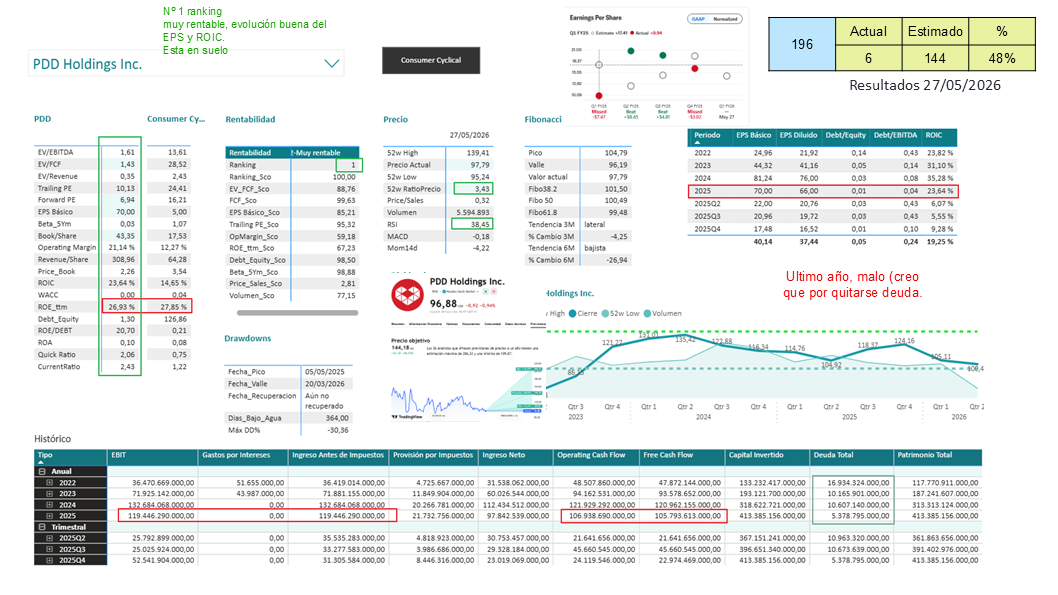Viewport: 1058px width, 595px height.
Task: Collapse the Anual group in Histórico
Action: coord(43,472)
